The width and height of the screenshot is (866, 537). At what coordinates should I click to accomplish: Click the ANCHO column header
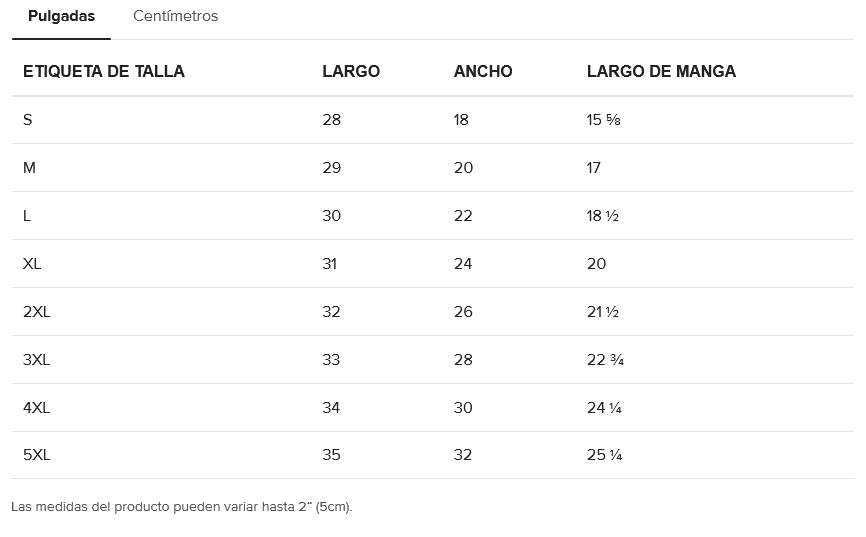click(x=483, y=71)
